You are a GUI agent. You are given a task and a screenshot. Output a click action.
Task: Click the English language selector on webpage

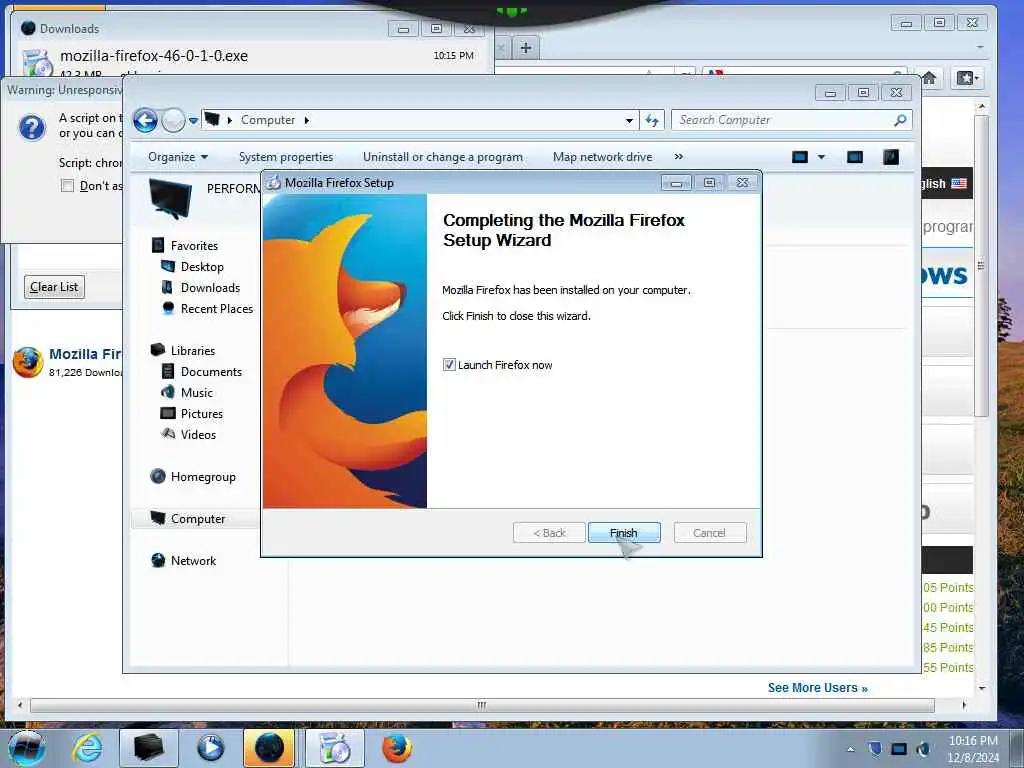944,184
